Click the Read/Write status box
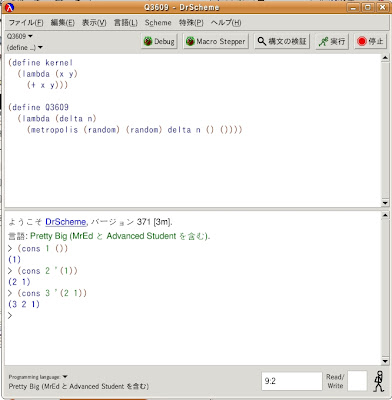392x400 pixels. [357, 381]
